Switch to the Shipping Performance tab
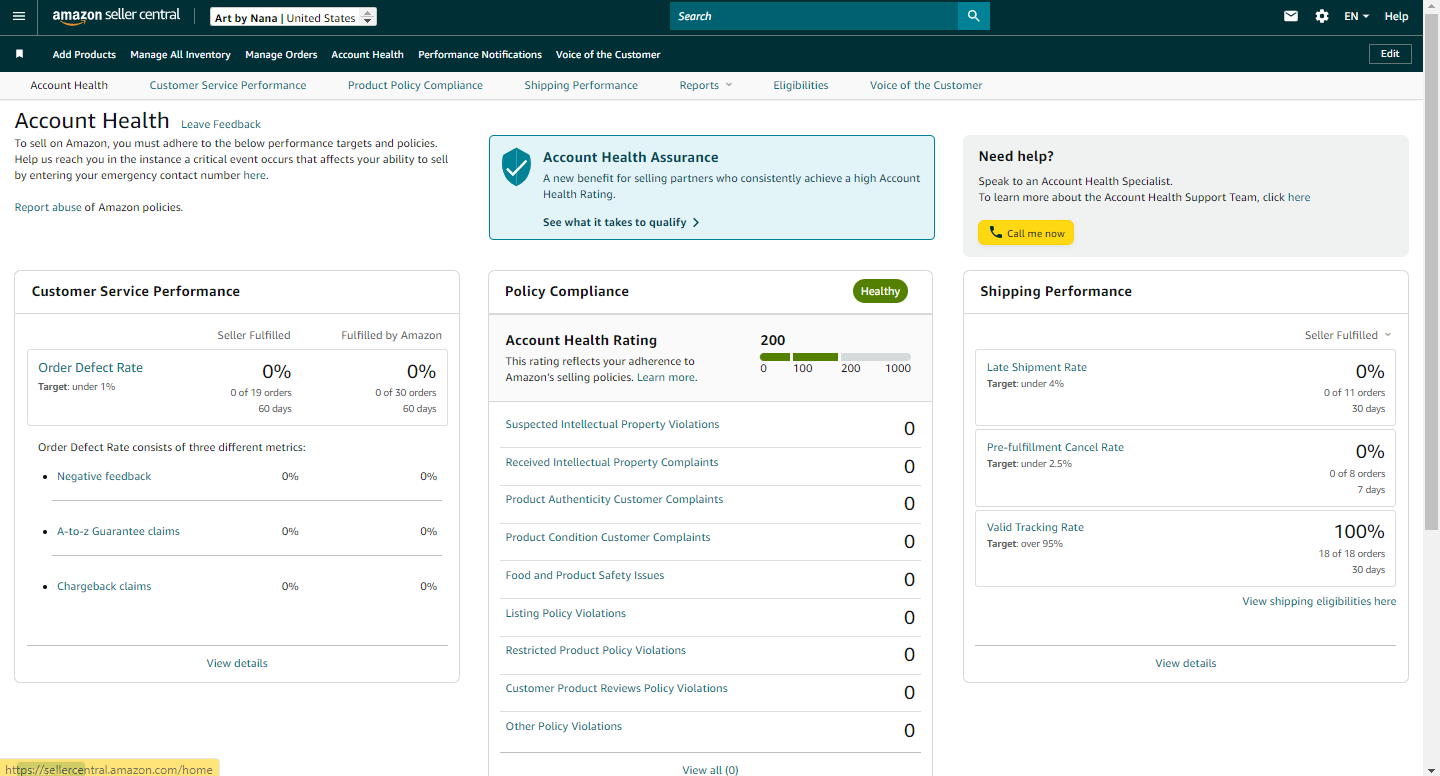The width and height of the screenshot is (1440, 776). (x=581, y=85)
